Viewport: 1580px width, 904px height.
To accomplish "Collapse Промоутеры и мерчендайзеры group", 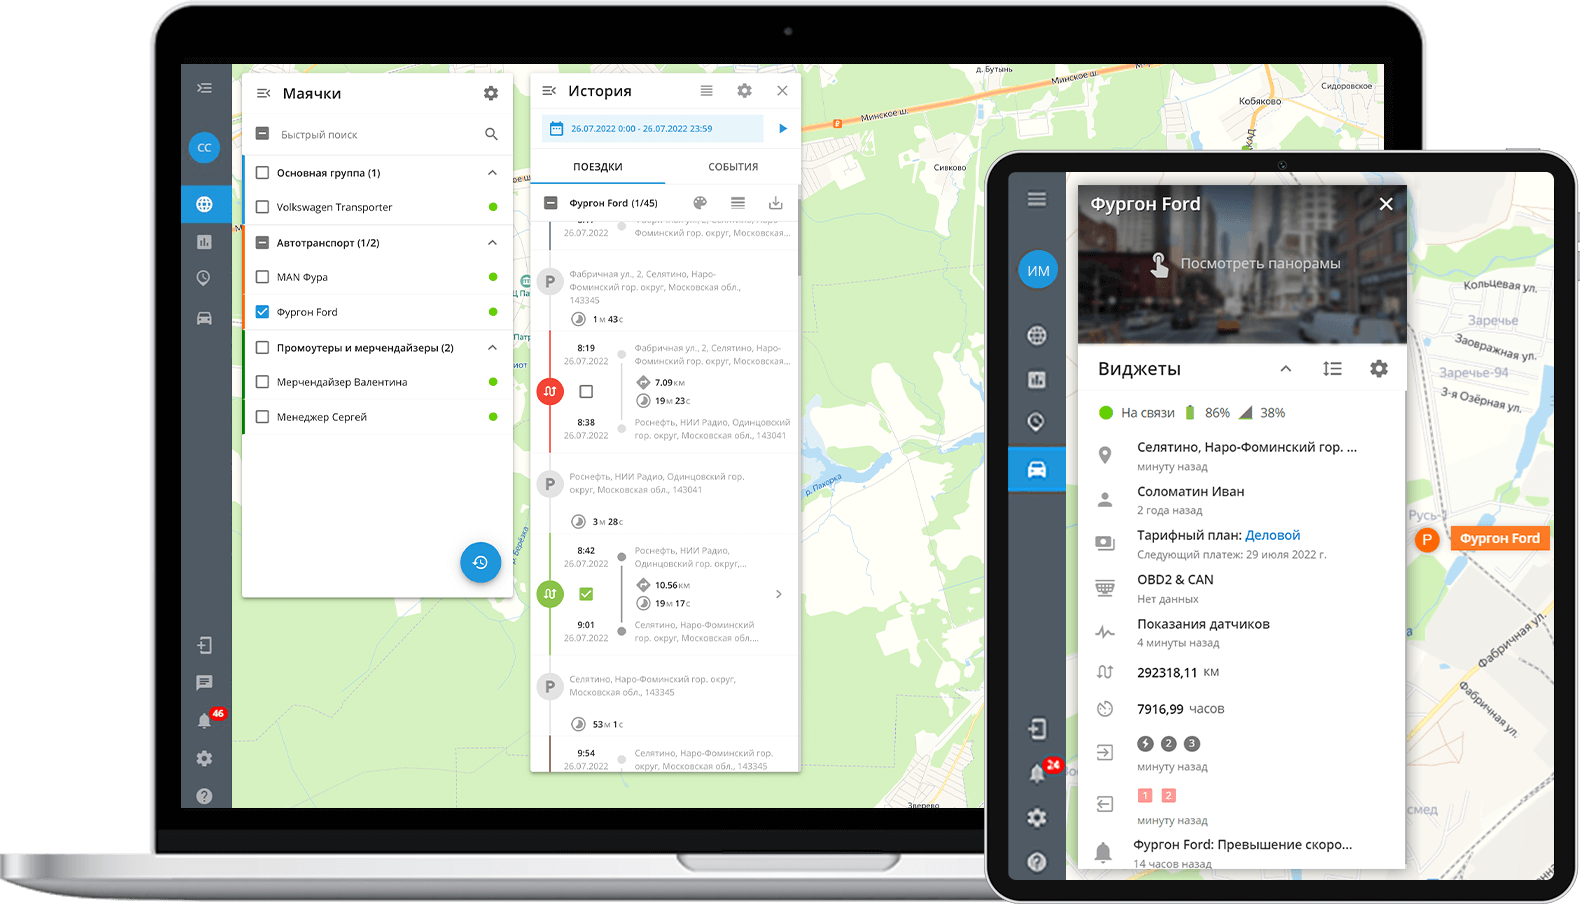I will click(x=492, y=347).
